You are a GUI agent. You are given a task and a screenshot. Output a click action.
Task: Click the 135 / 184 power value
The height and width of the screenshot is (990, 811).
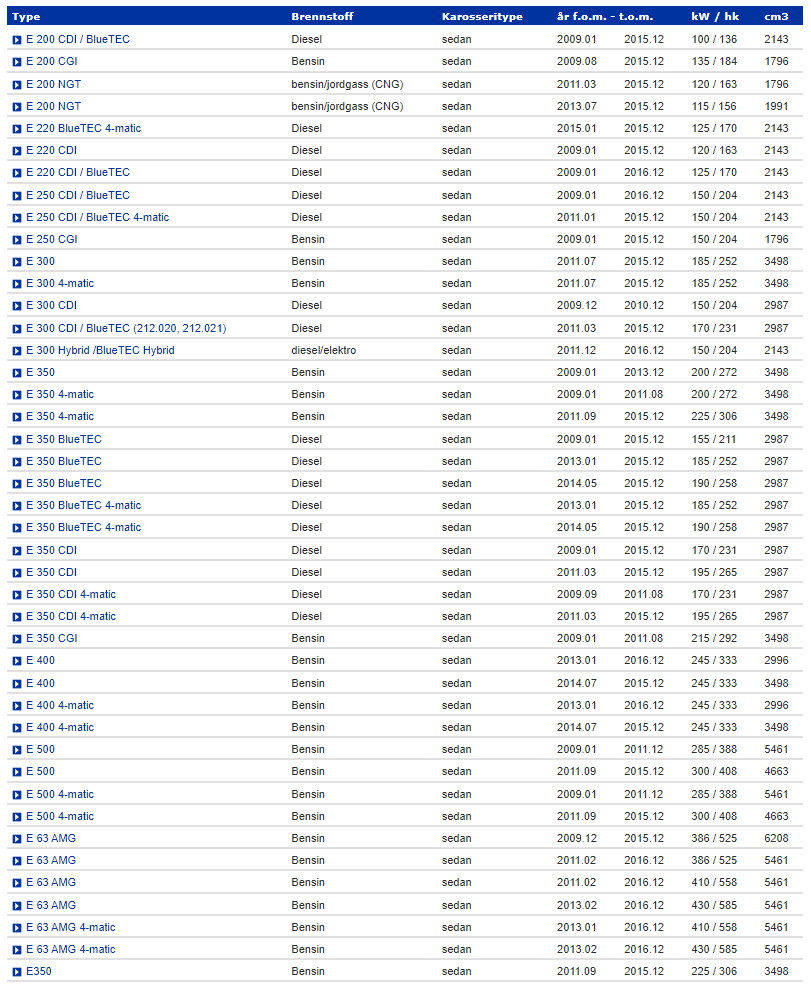714,61
